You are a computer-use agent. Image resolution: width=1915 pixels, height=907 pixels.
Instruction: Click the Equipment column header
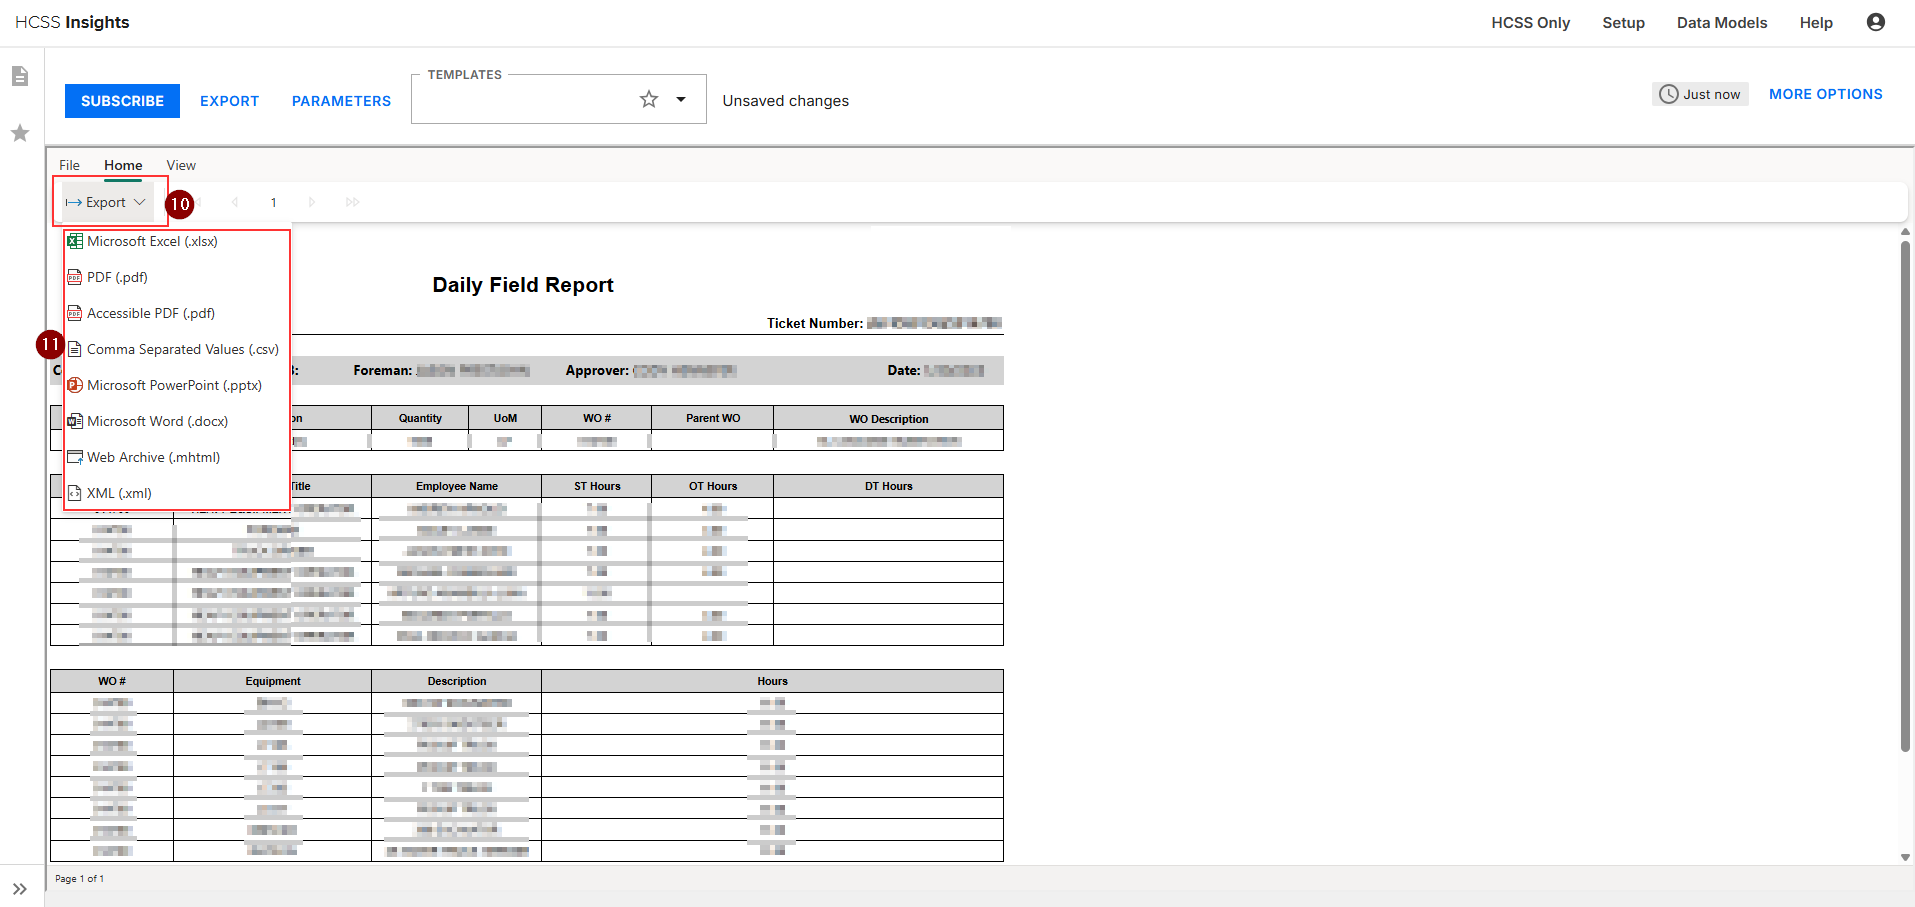click(273, 681)
